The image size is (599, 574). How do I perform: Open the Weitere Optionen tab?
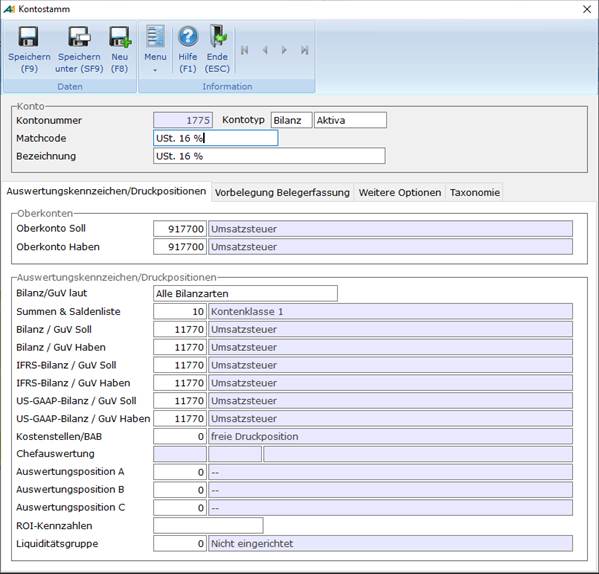tap(400, 192)
